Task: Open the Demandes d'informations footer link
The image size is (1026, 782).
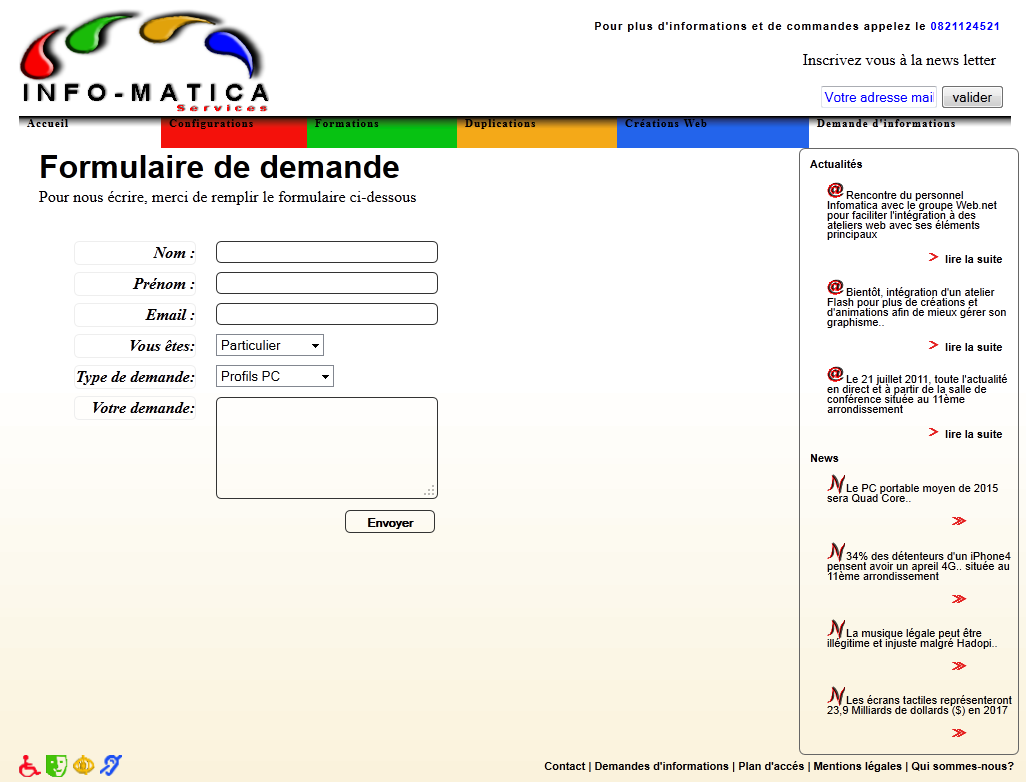Action: click(x=662, y=766)
